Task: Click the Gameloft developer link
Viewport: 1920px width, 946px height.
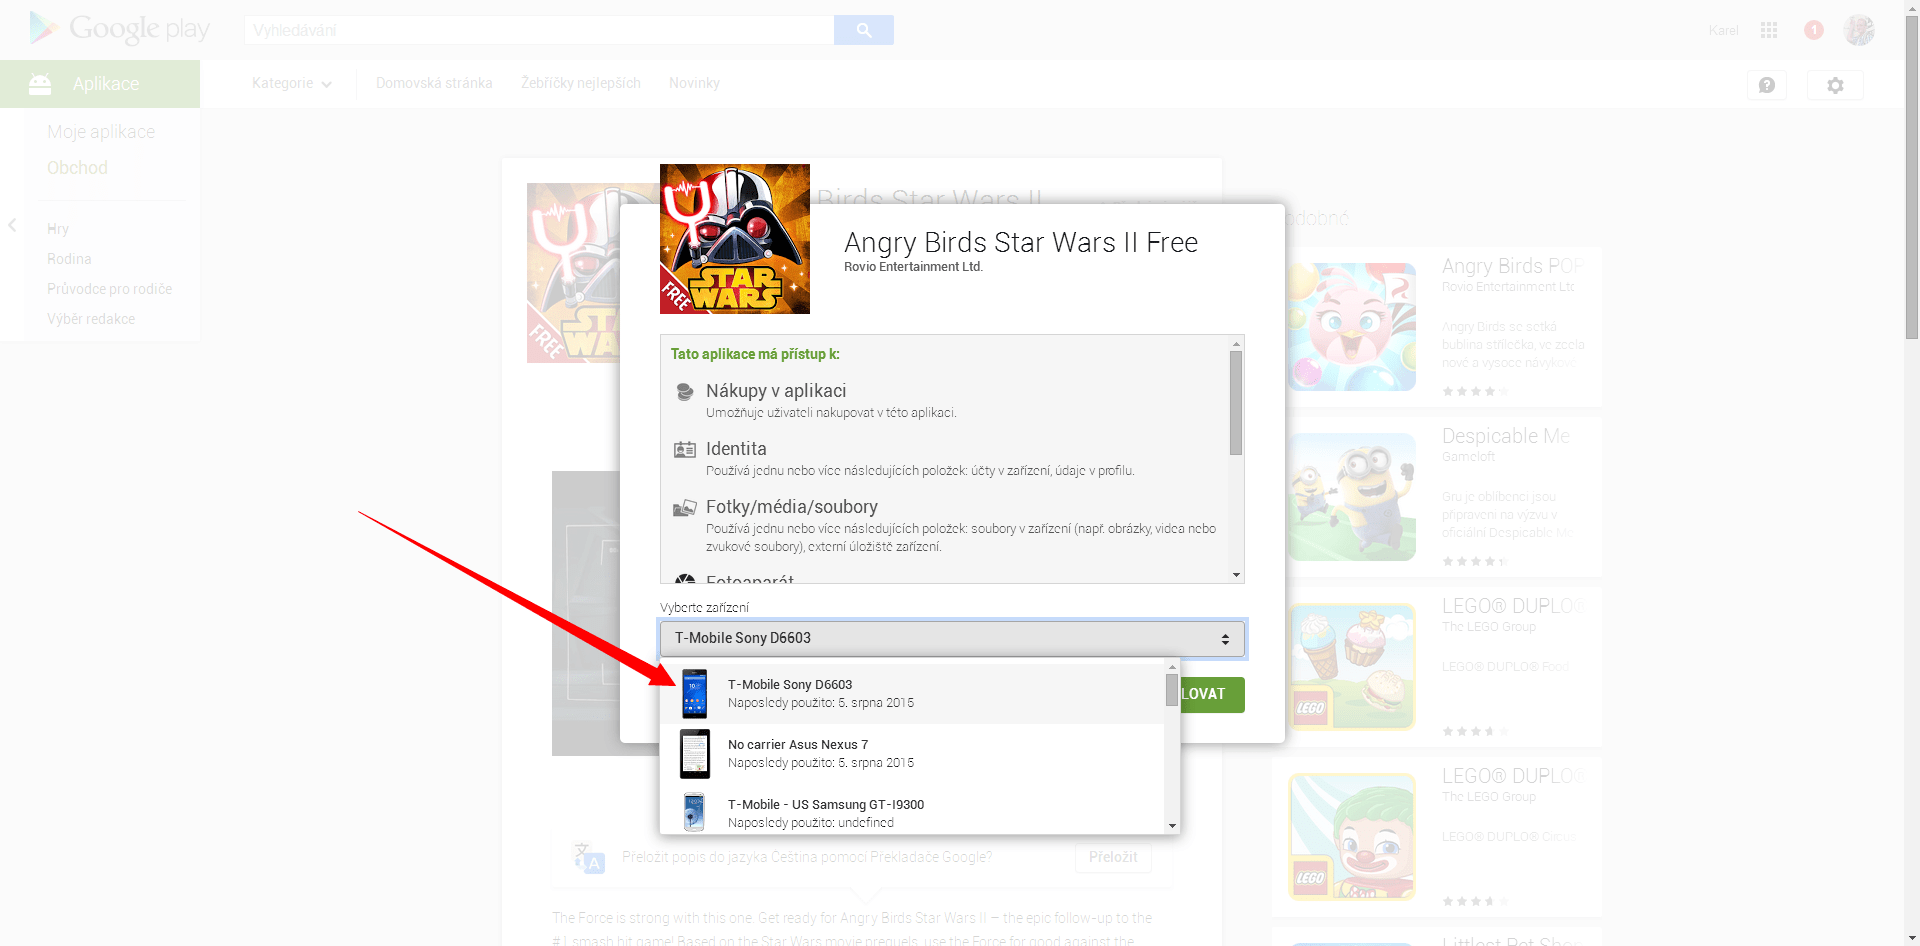Action: [x=1468, y=457]
